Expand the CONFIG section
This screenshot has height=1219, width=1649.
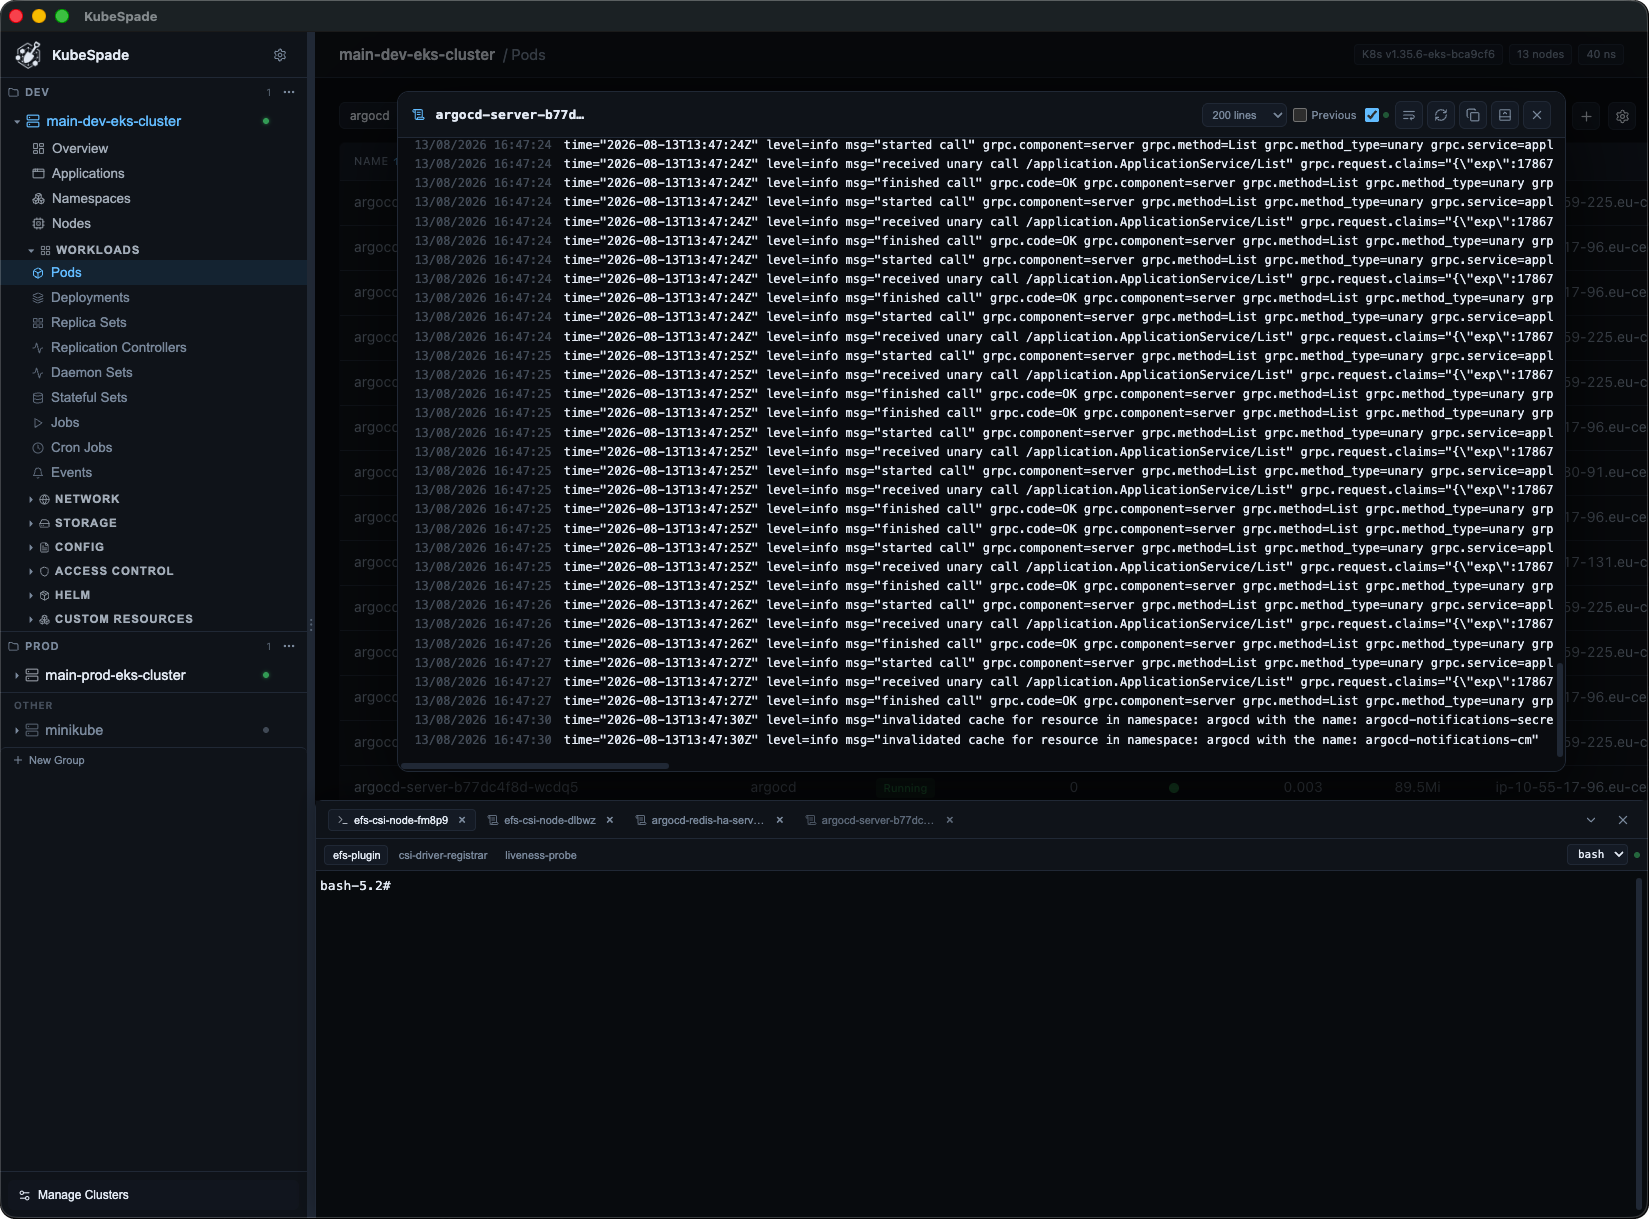pos(31,547)
